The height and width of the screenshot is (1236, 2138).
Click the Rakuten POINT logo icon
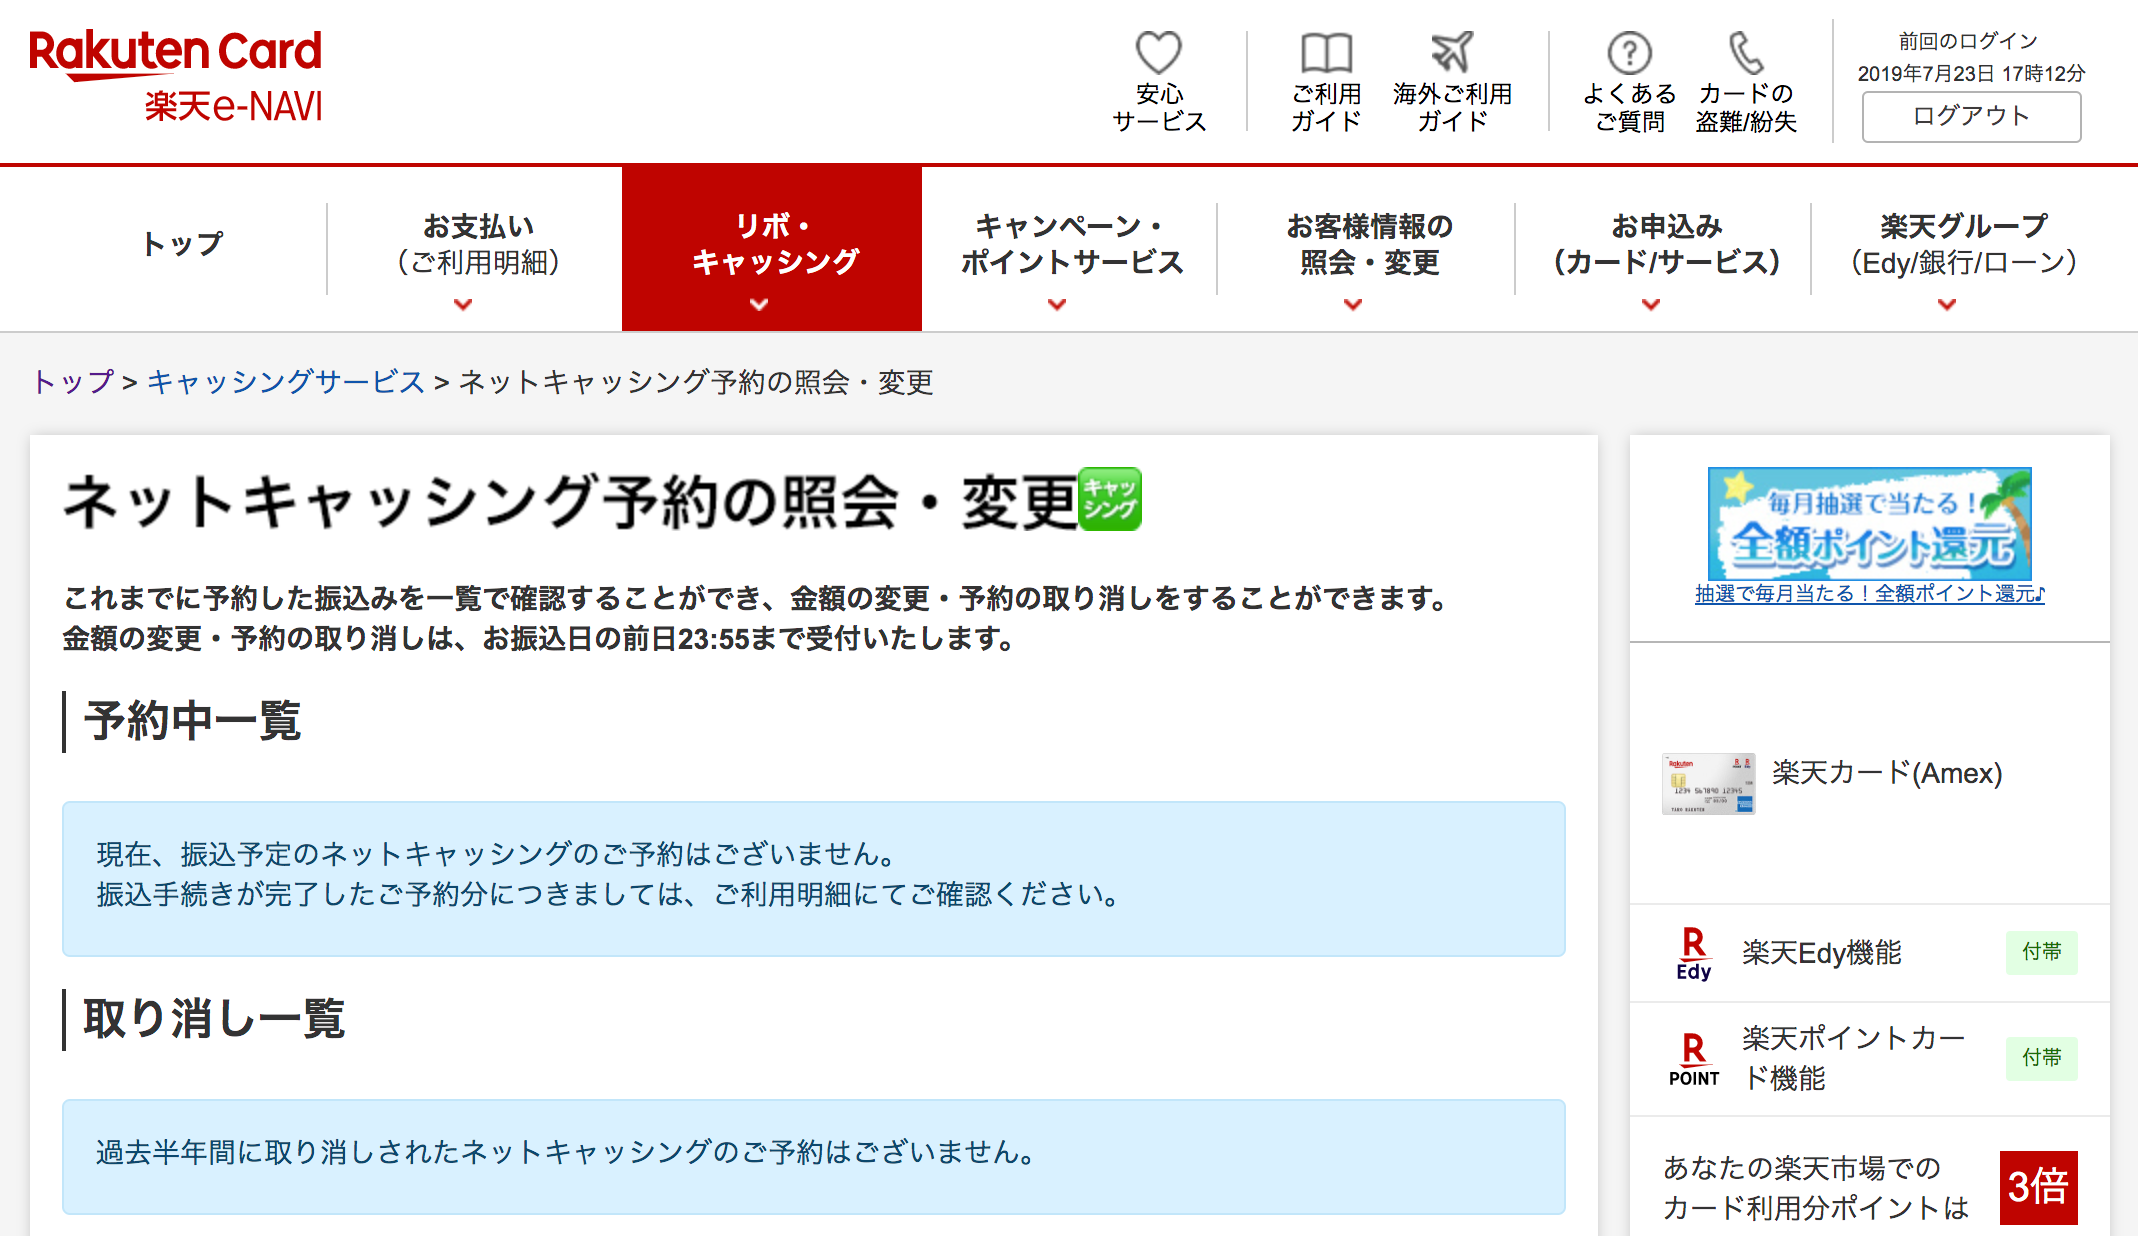(1693, 1059)
